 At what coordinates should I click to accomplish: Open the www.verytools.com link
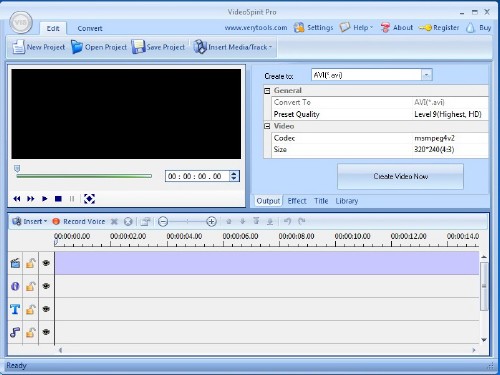tap(256, 28)
